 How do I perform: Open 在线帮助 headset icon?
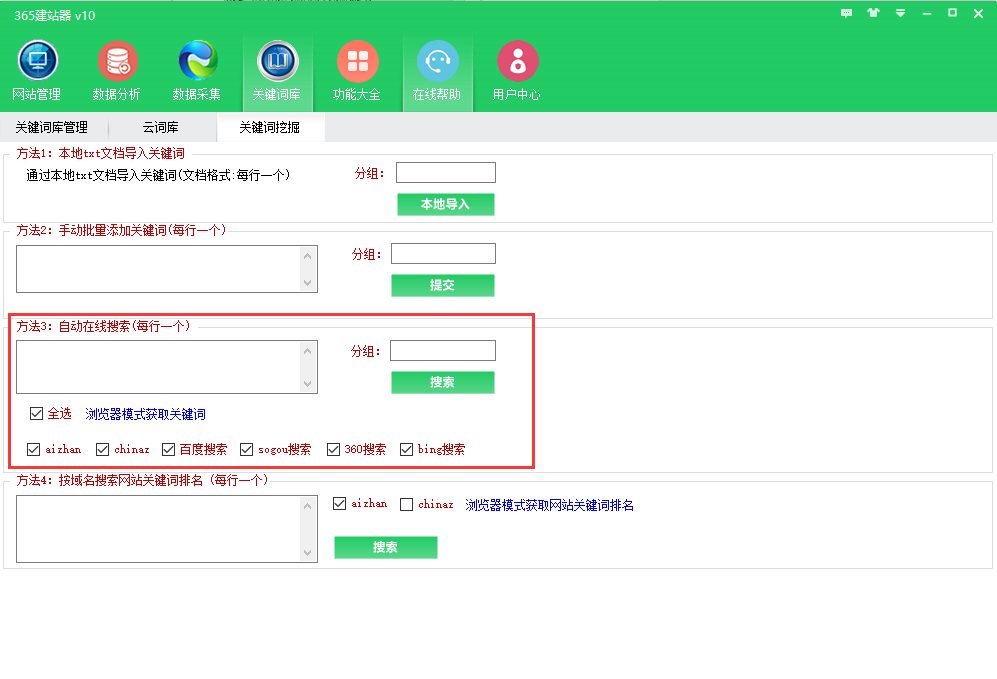[437, 61]
